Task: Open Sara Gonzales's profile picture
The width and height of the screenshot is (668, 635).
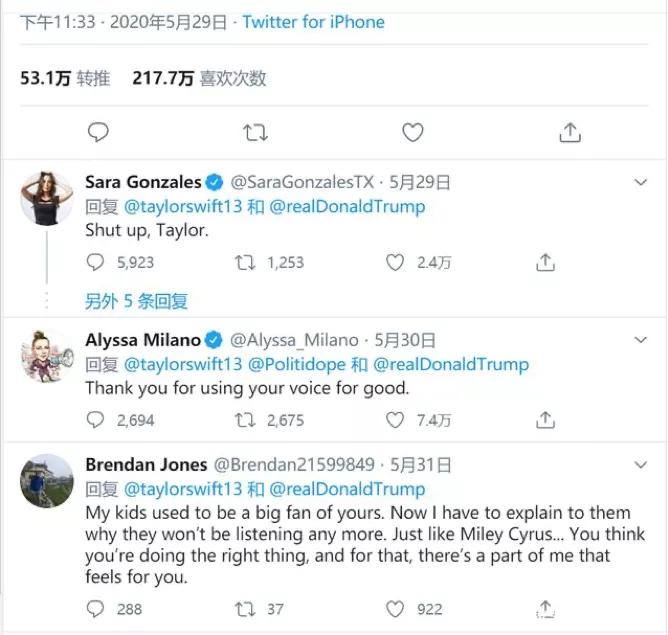Action: [46, 198]
